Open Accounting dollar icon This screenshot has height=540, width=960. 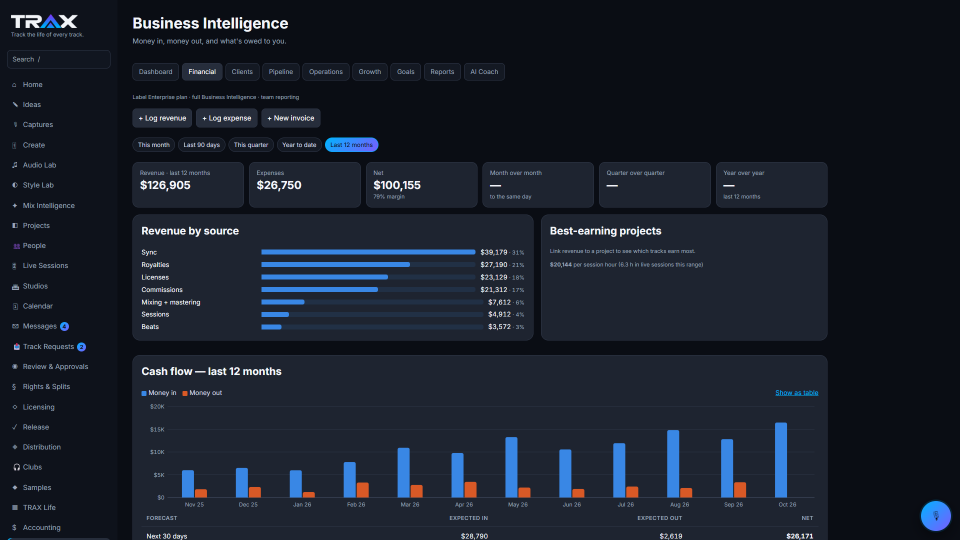pyautogui.click(x=15, y=528)
